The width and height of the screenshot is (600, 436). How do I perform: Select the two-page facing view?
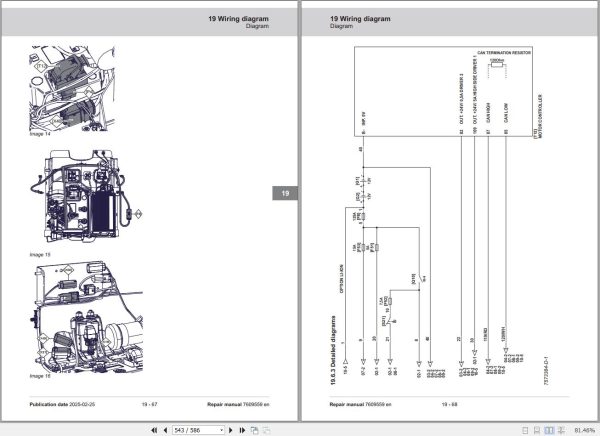549,430
